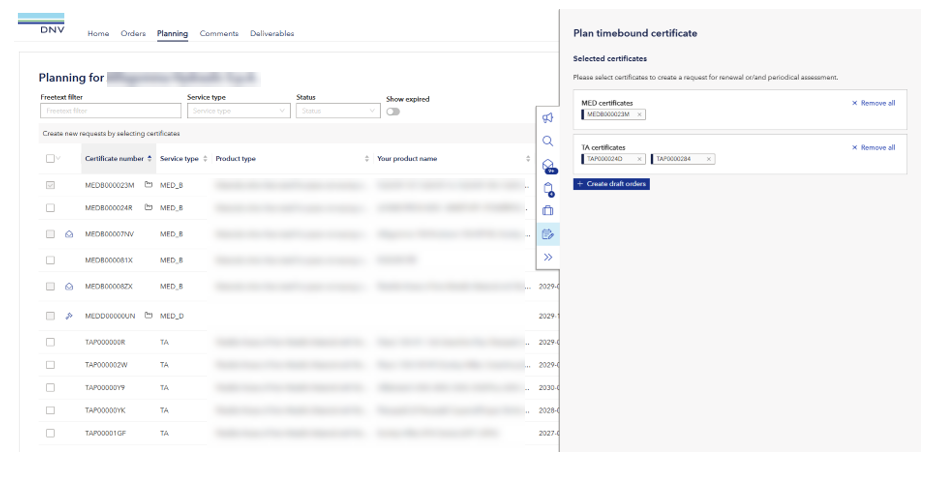Screen dimensions: 948x480
Task: Click folder icon next to MEDB000023M
Action: 148,185
